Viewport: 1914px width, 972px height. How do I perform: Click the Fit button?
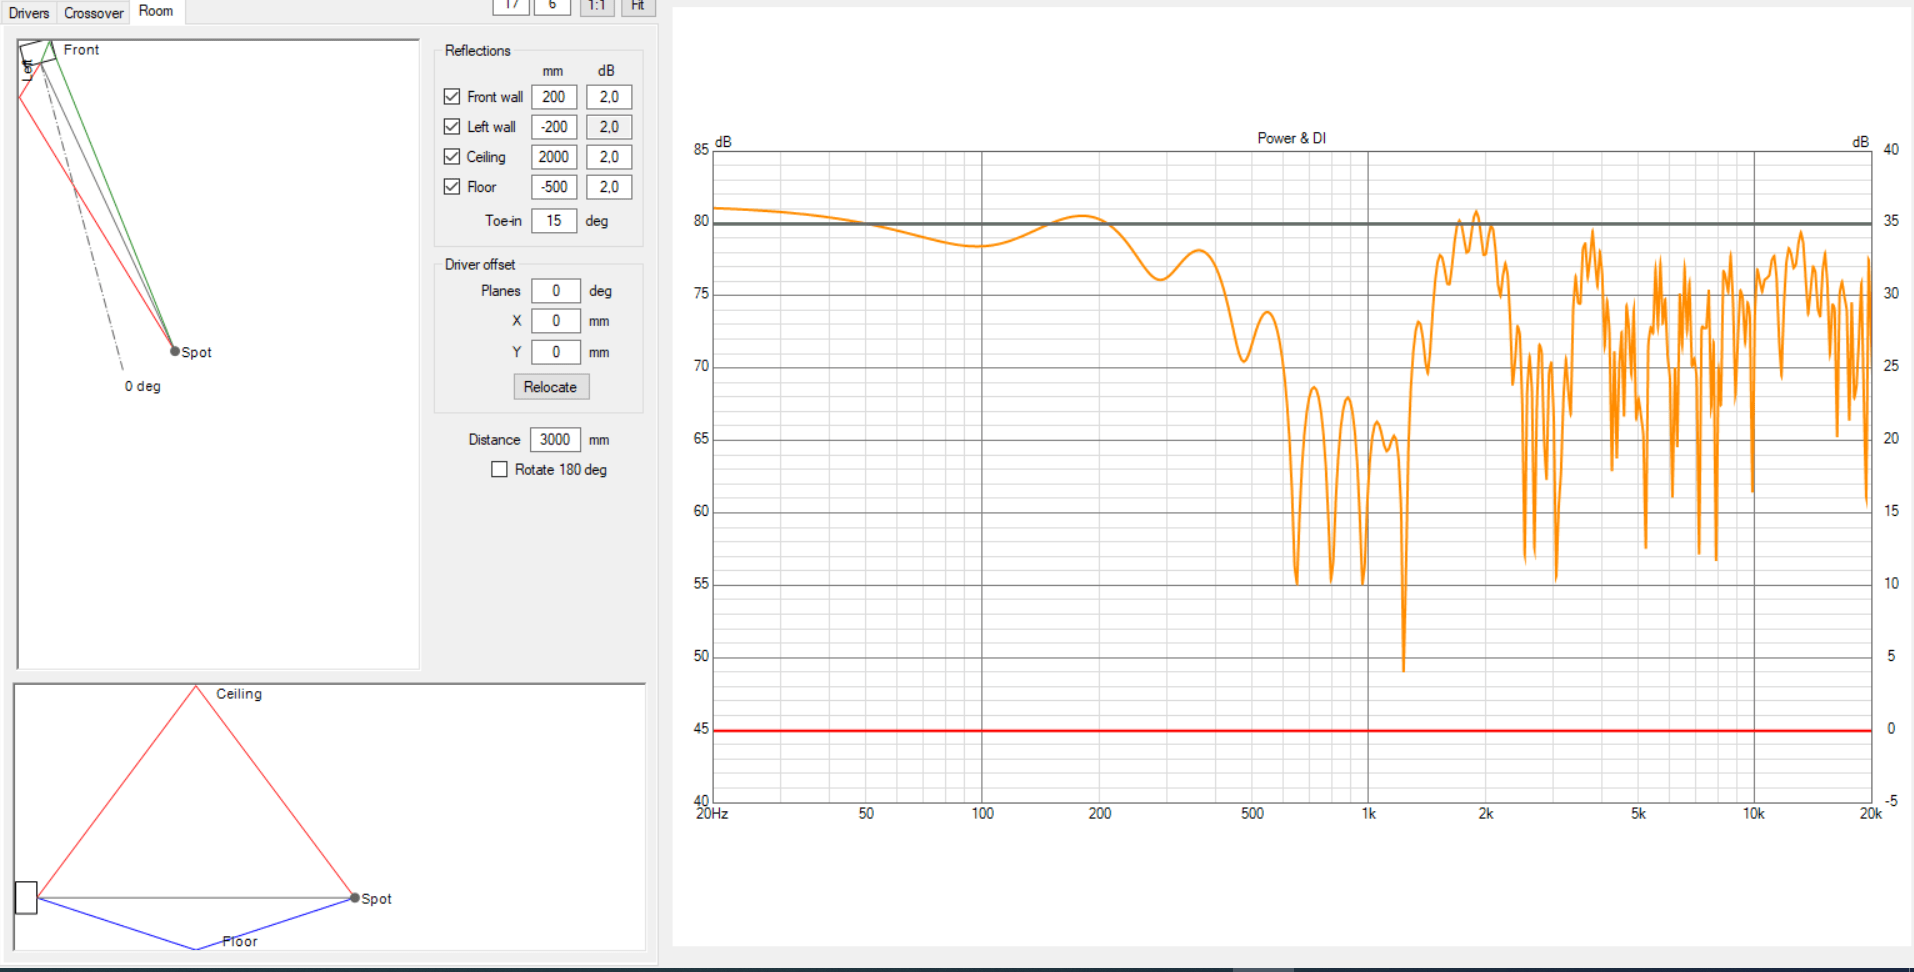click(x=638, y=6)
